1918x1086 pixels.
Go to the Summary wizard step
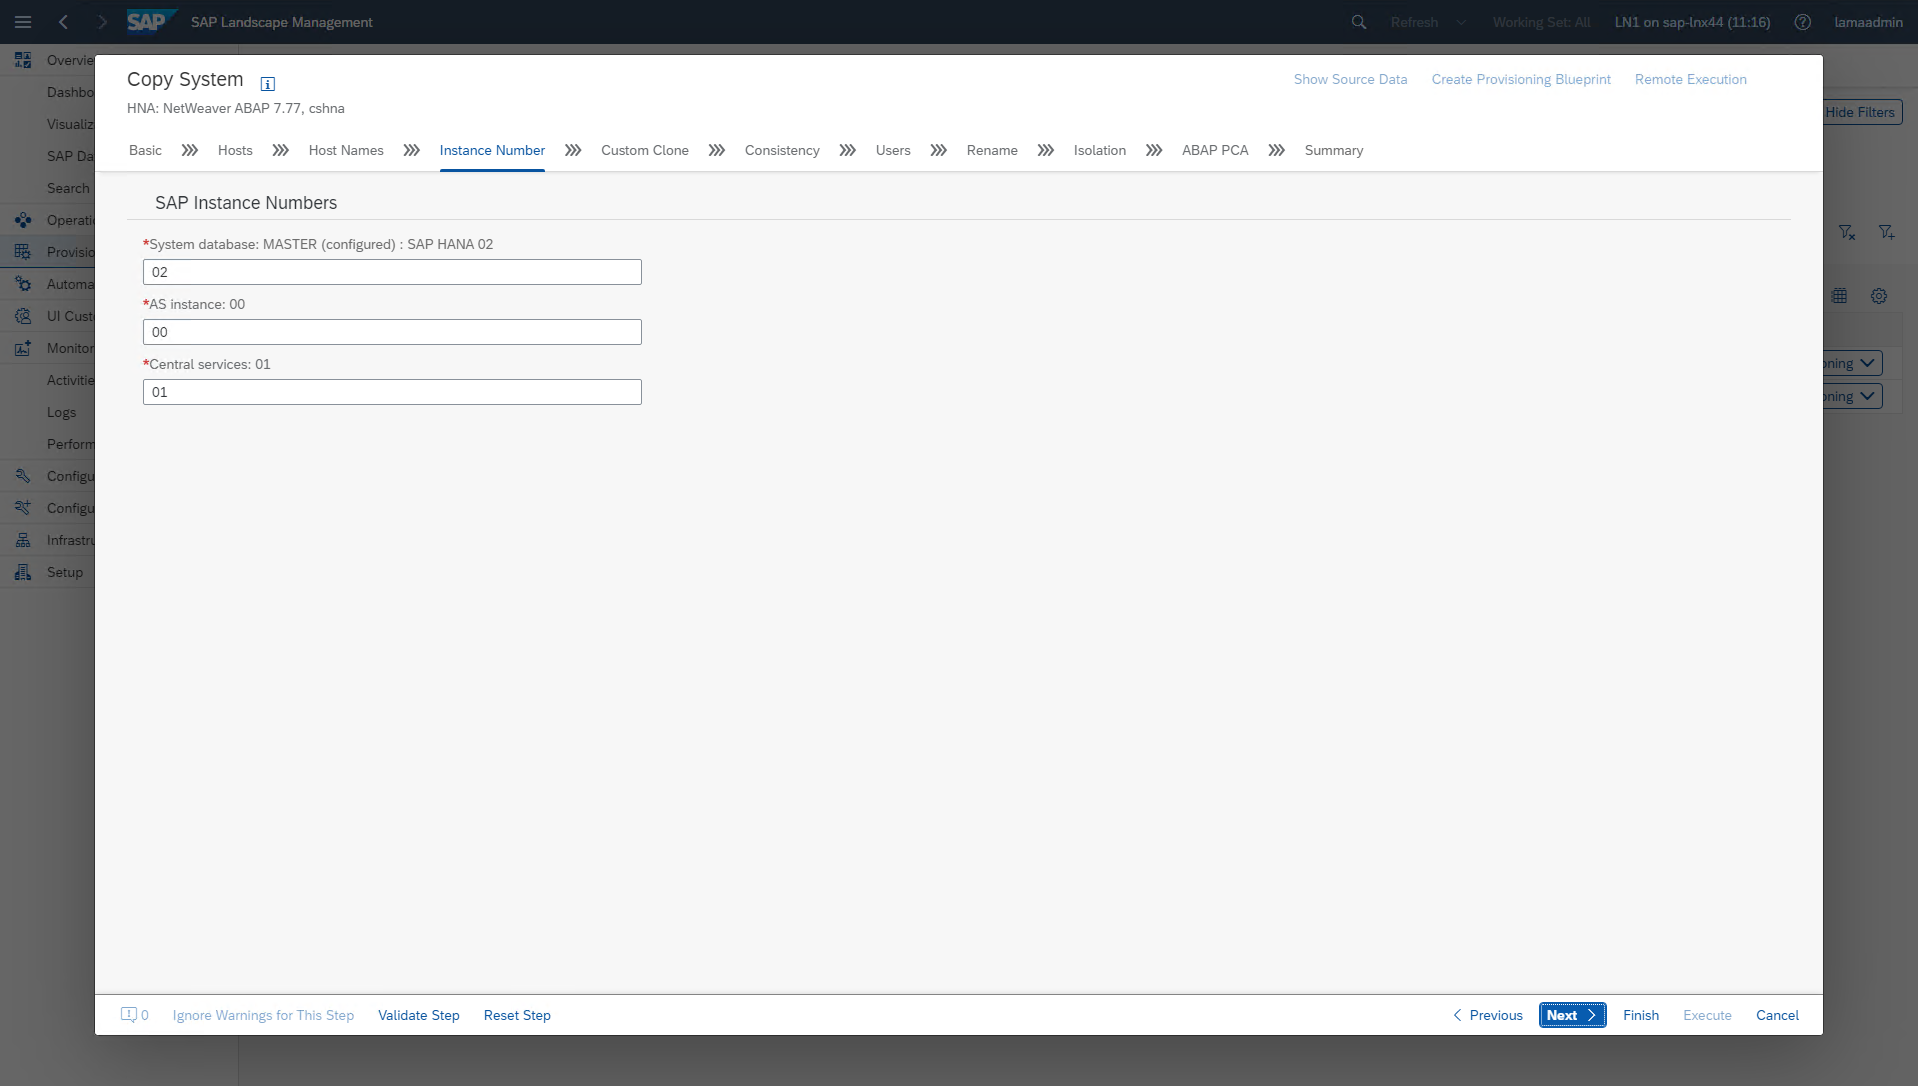point(1334,150)
